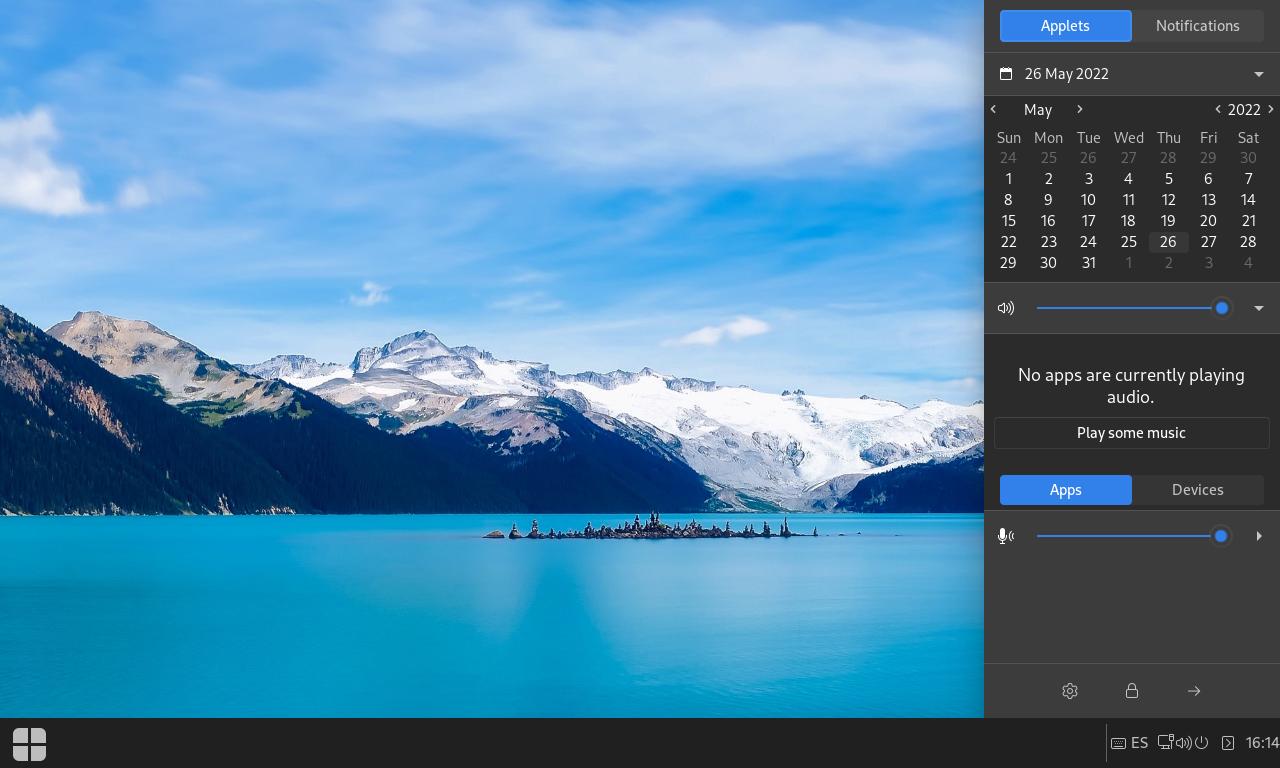Select 15 in the calendar
Image resolution: width=1280 pixels, height=768 pixels.
pyautogui.click(x=1008, y=221)
